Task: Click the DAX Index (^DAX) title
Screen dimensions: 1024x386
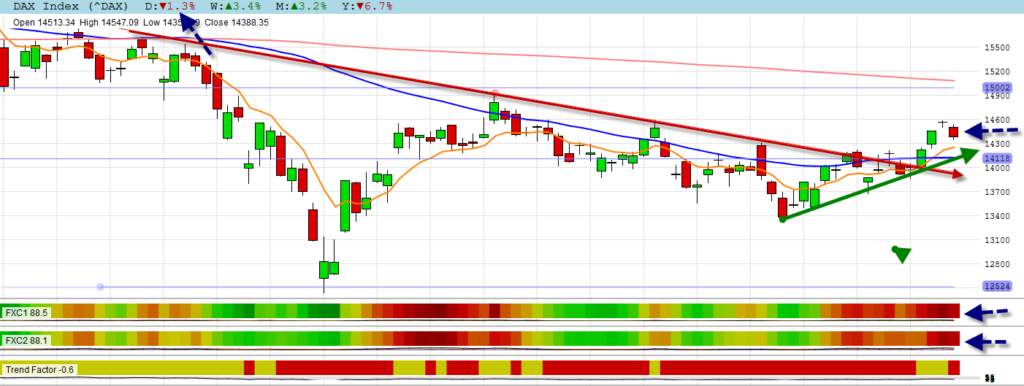Action: 68,7
